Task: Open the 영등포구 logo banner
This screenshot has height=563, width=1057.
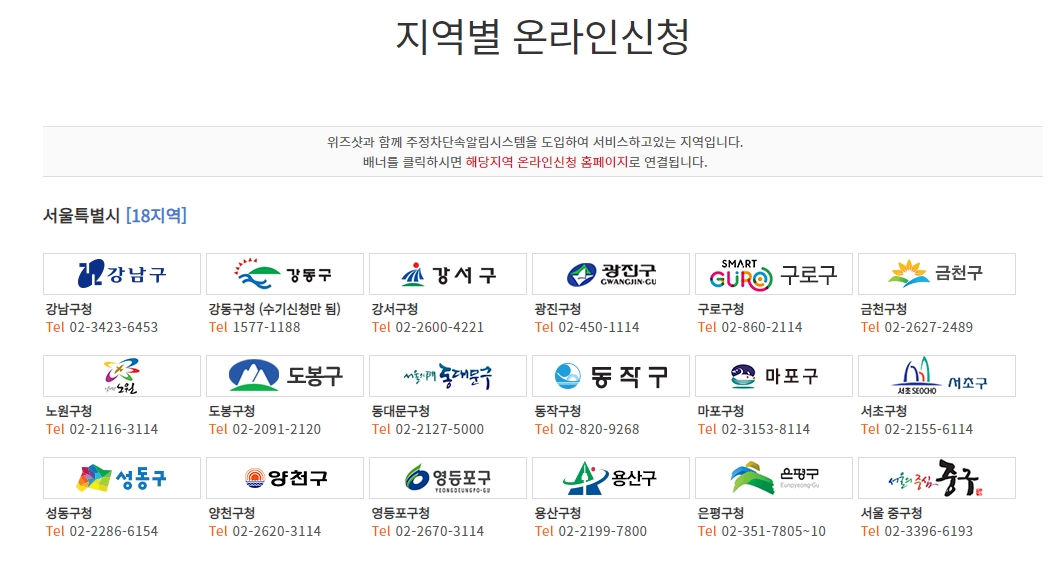Action: click(448, 478)
